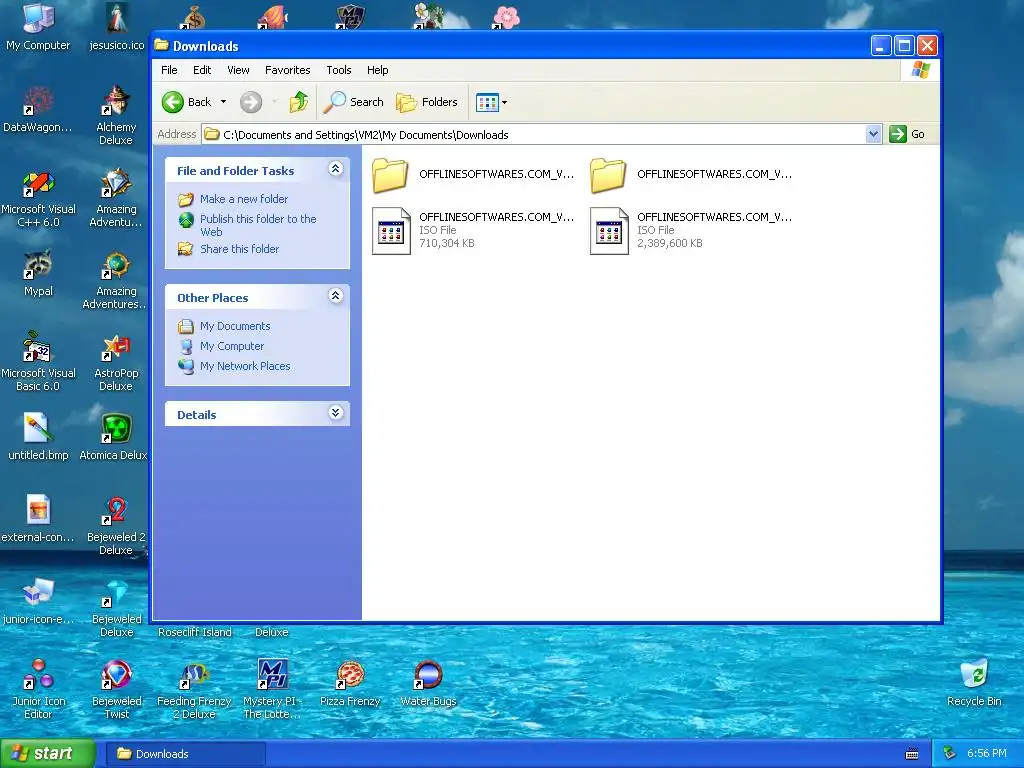Click the Downloads taskbar button
Viewport: 1024px width, 768px height.
185,754
